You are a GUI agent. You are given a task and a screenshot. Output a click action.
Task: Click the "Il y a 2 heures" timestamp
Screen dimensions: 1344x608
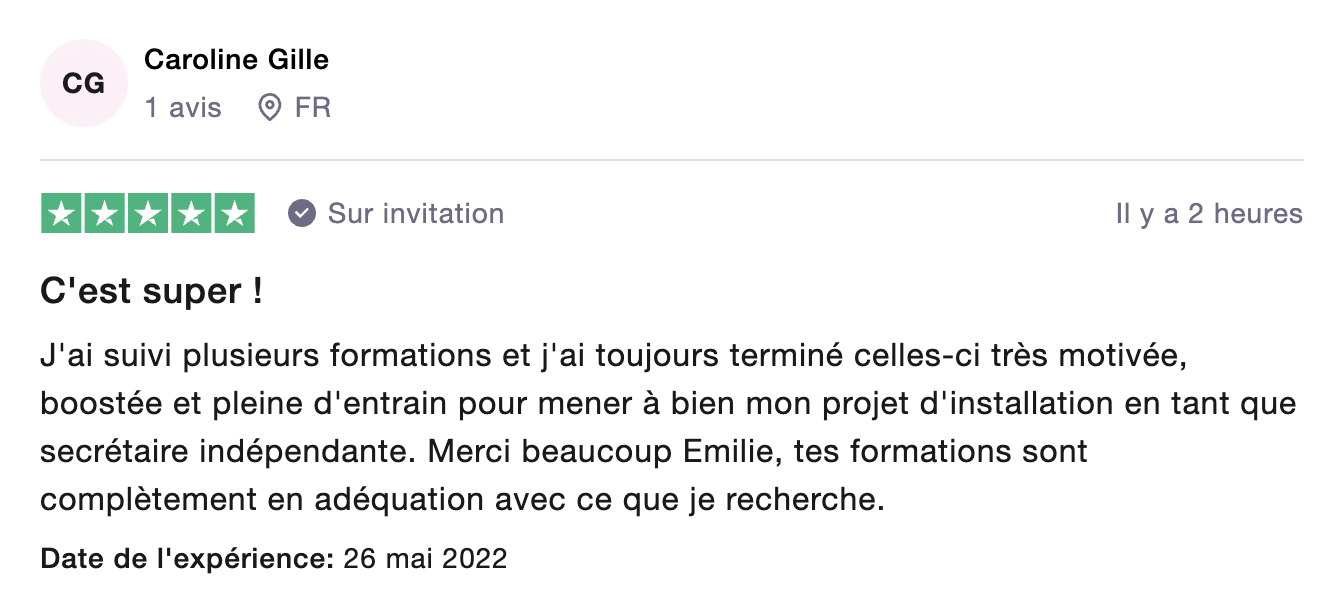click(1209, 214)
